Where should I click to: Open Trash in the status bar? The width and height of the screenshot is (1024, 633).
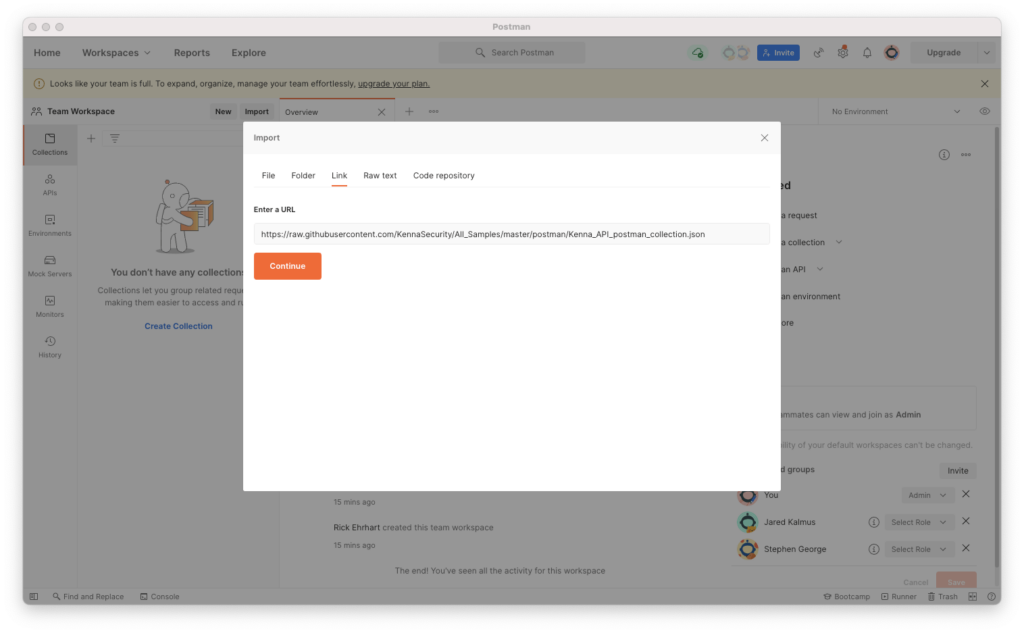(942, 597)
